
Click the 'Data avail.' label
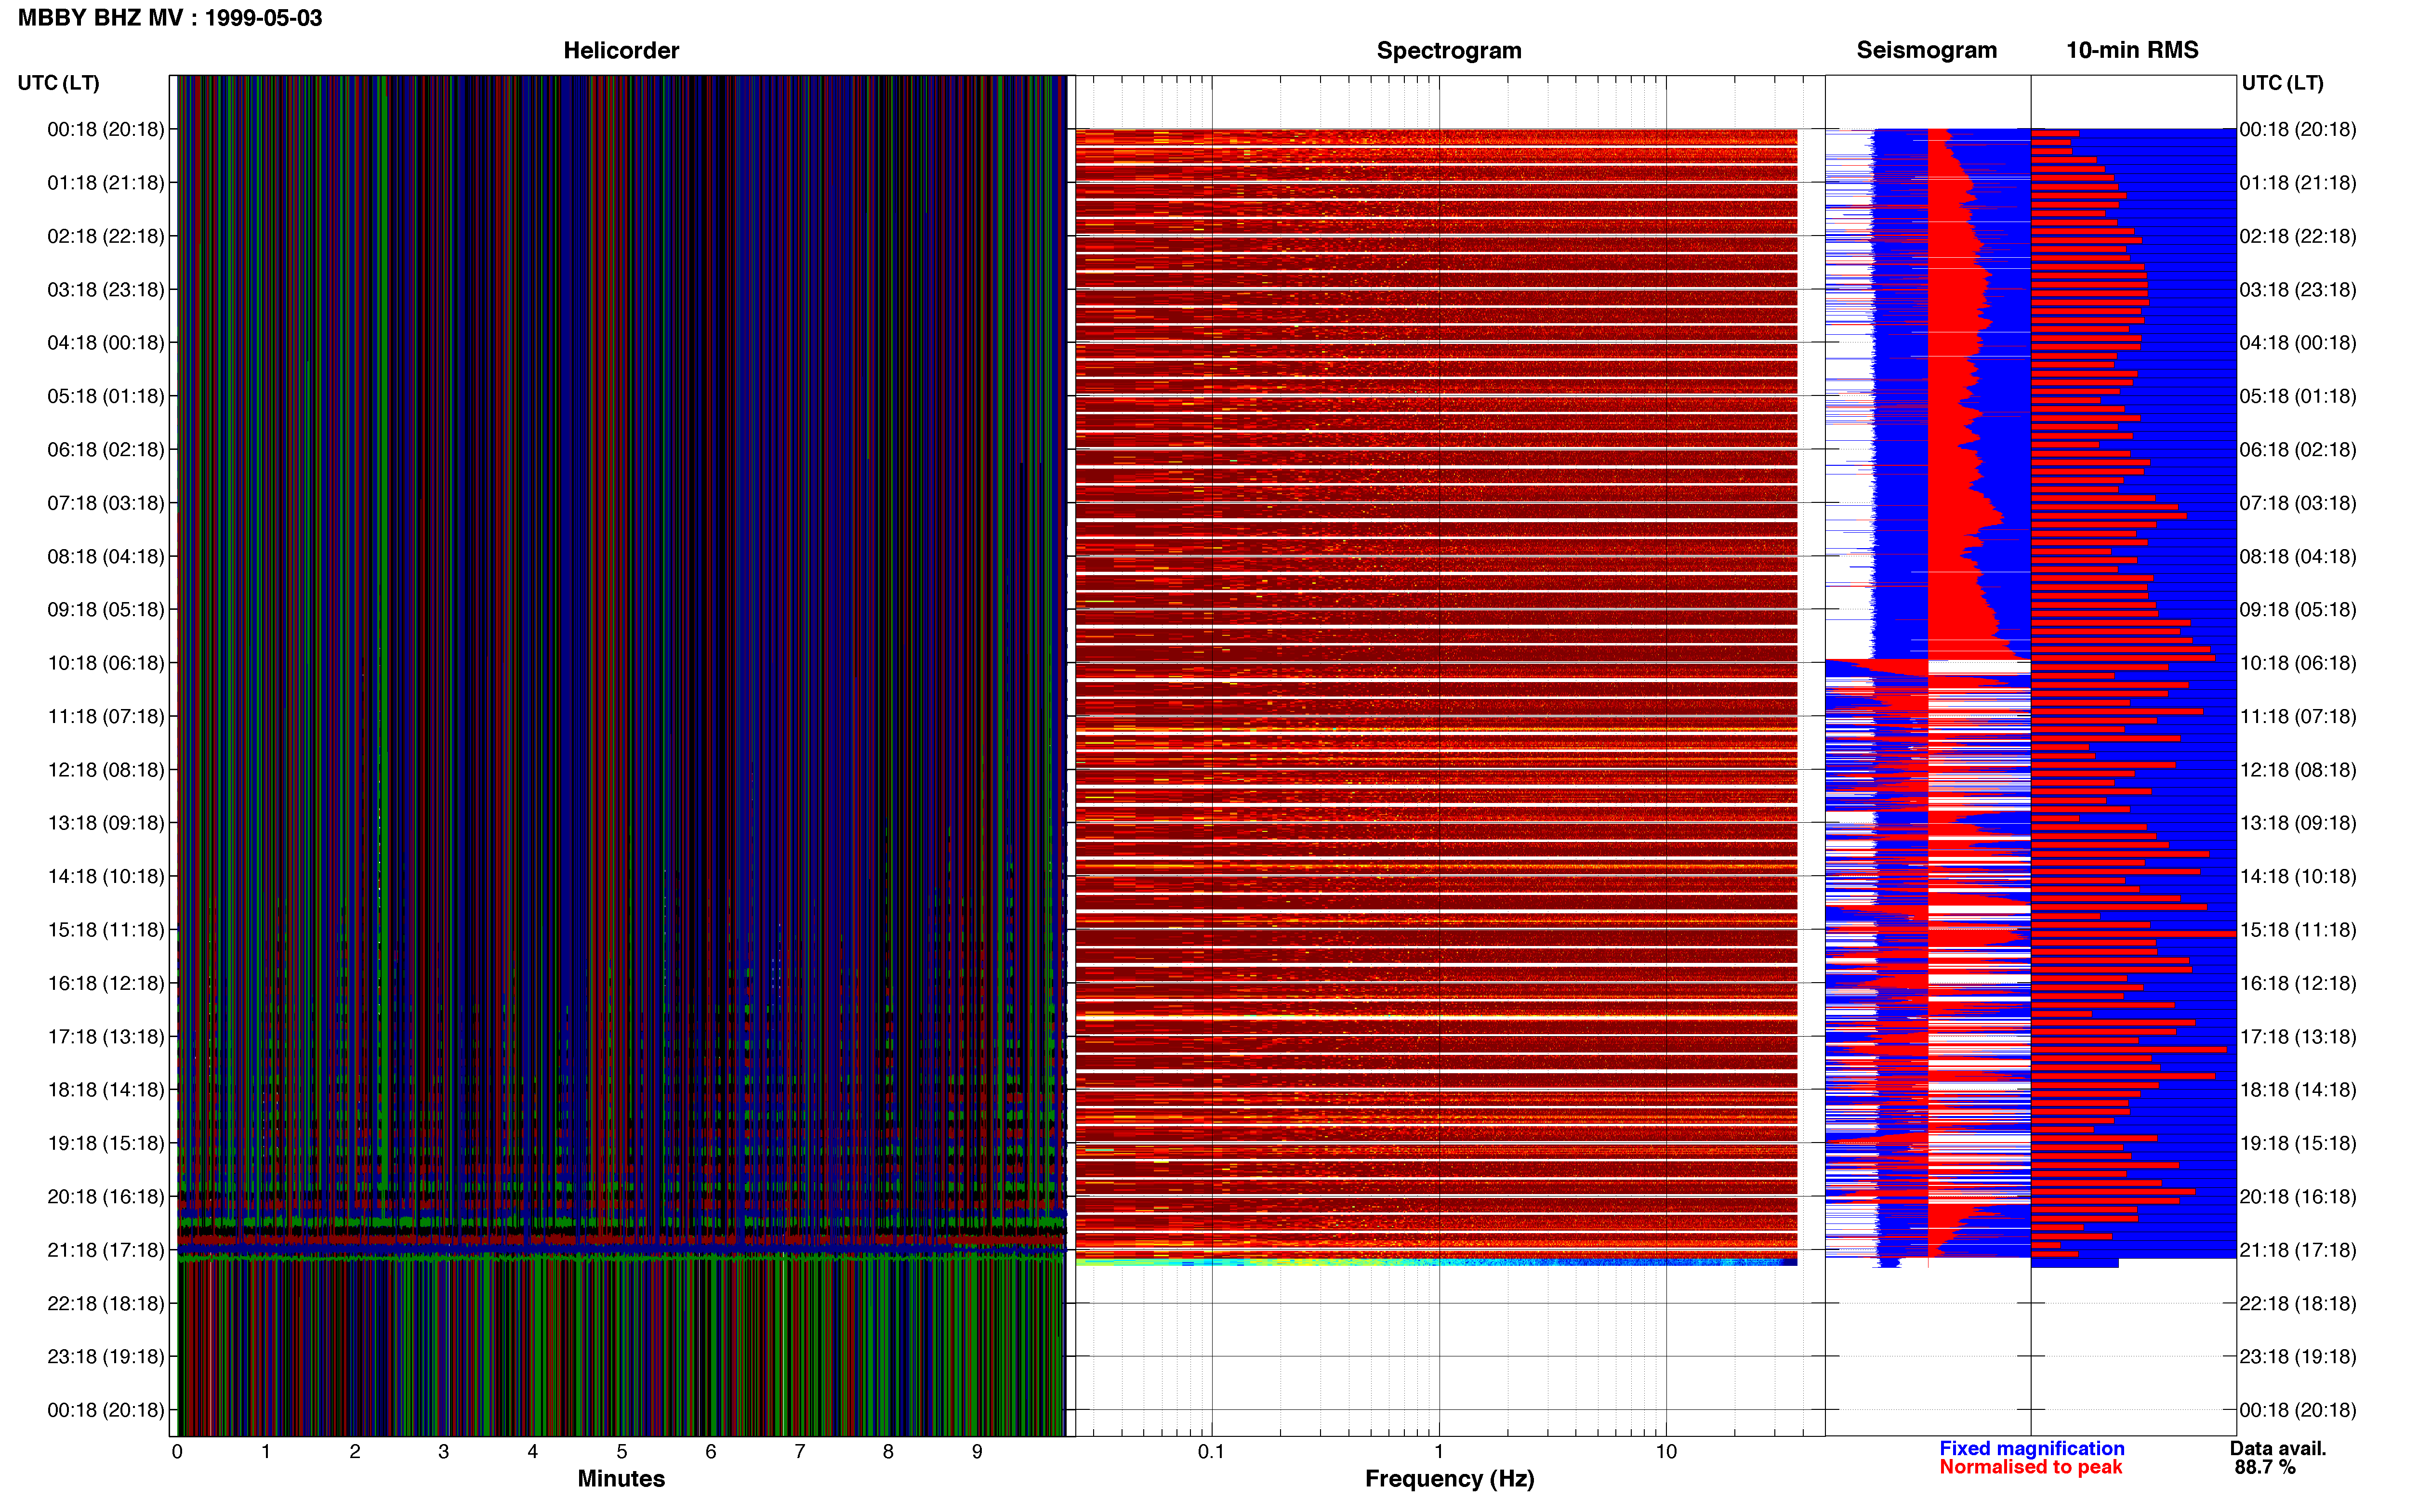pyautogui.click(x=2278, y=1448)
